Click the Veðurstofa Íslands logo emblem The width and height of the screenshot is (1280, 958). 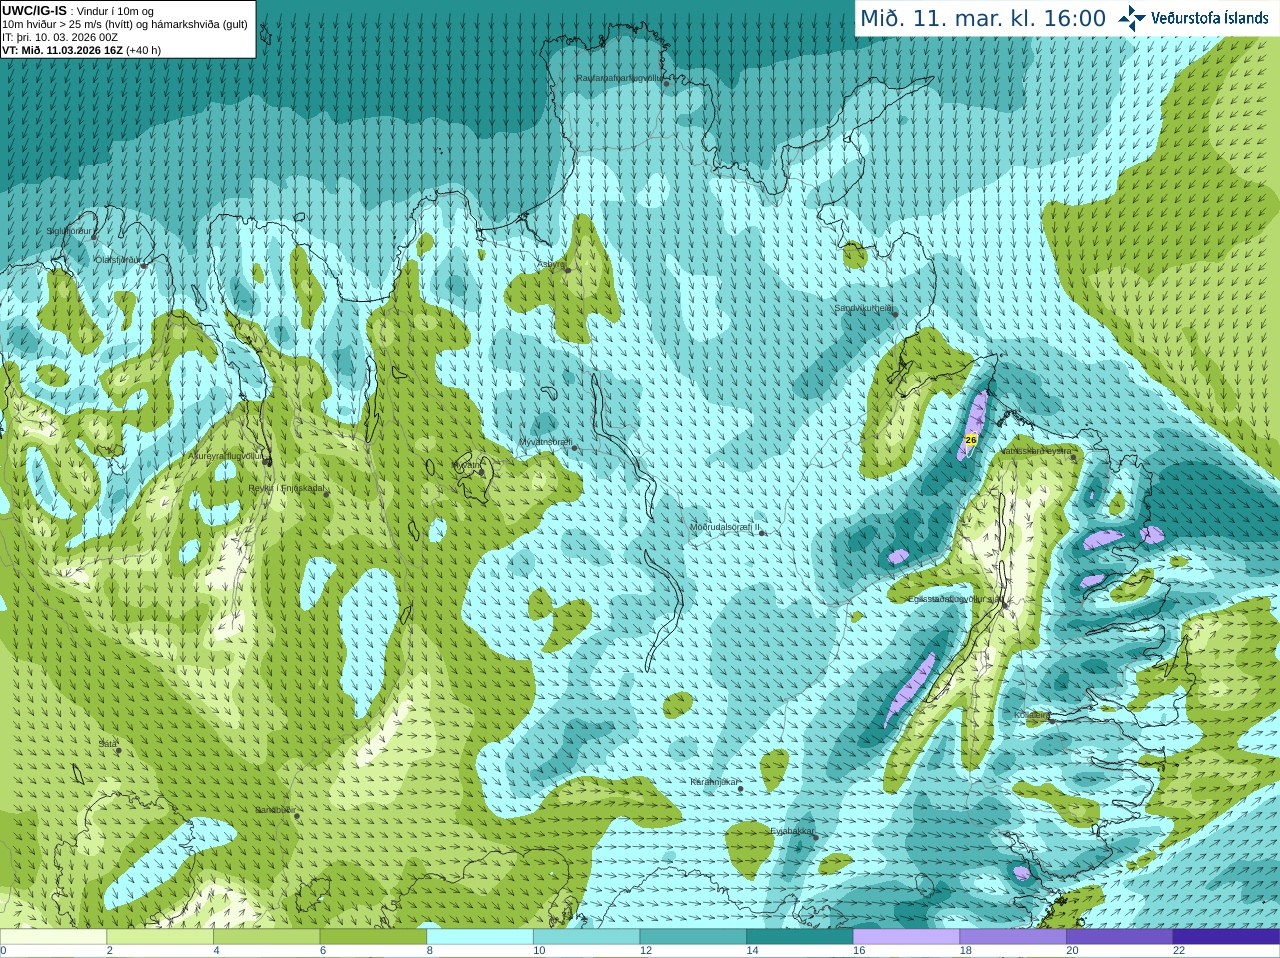click(x=1131, y=18)
